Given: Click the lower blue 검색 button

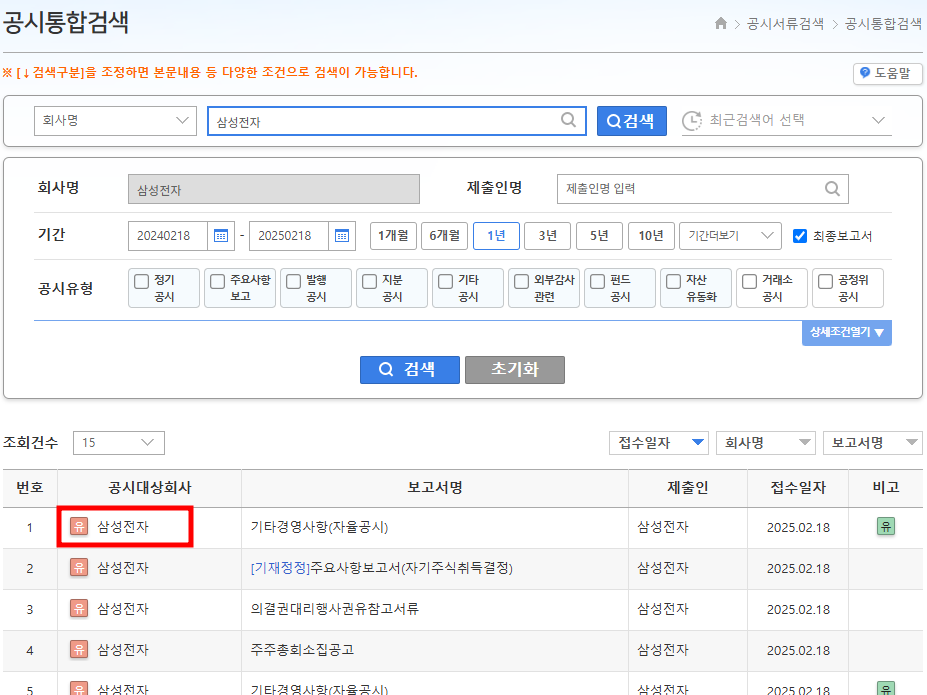Looking at the screenshot, I should [x=410, y=369].
